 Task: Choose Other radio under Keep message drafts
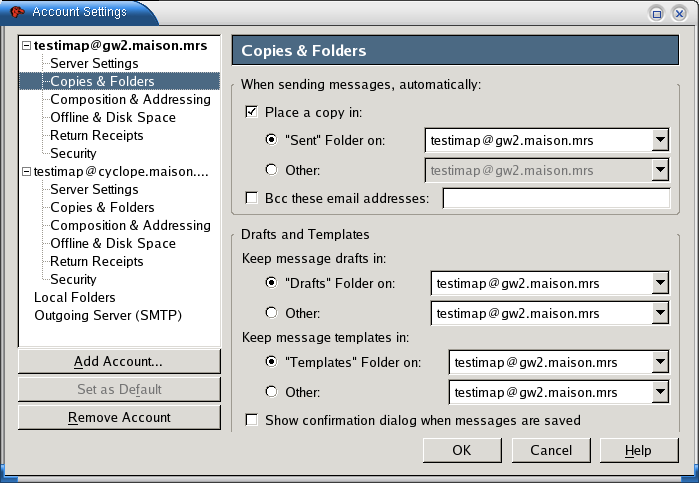[x=271, y=312]
